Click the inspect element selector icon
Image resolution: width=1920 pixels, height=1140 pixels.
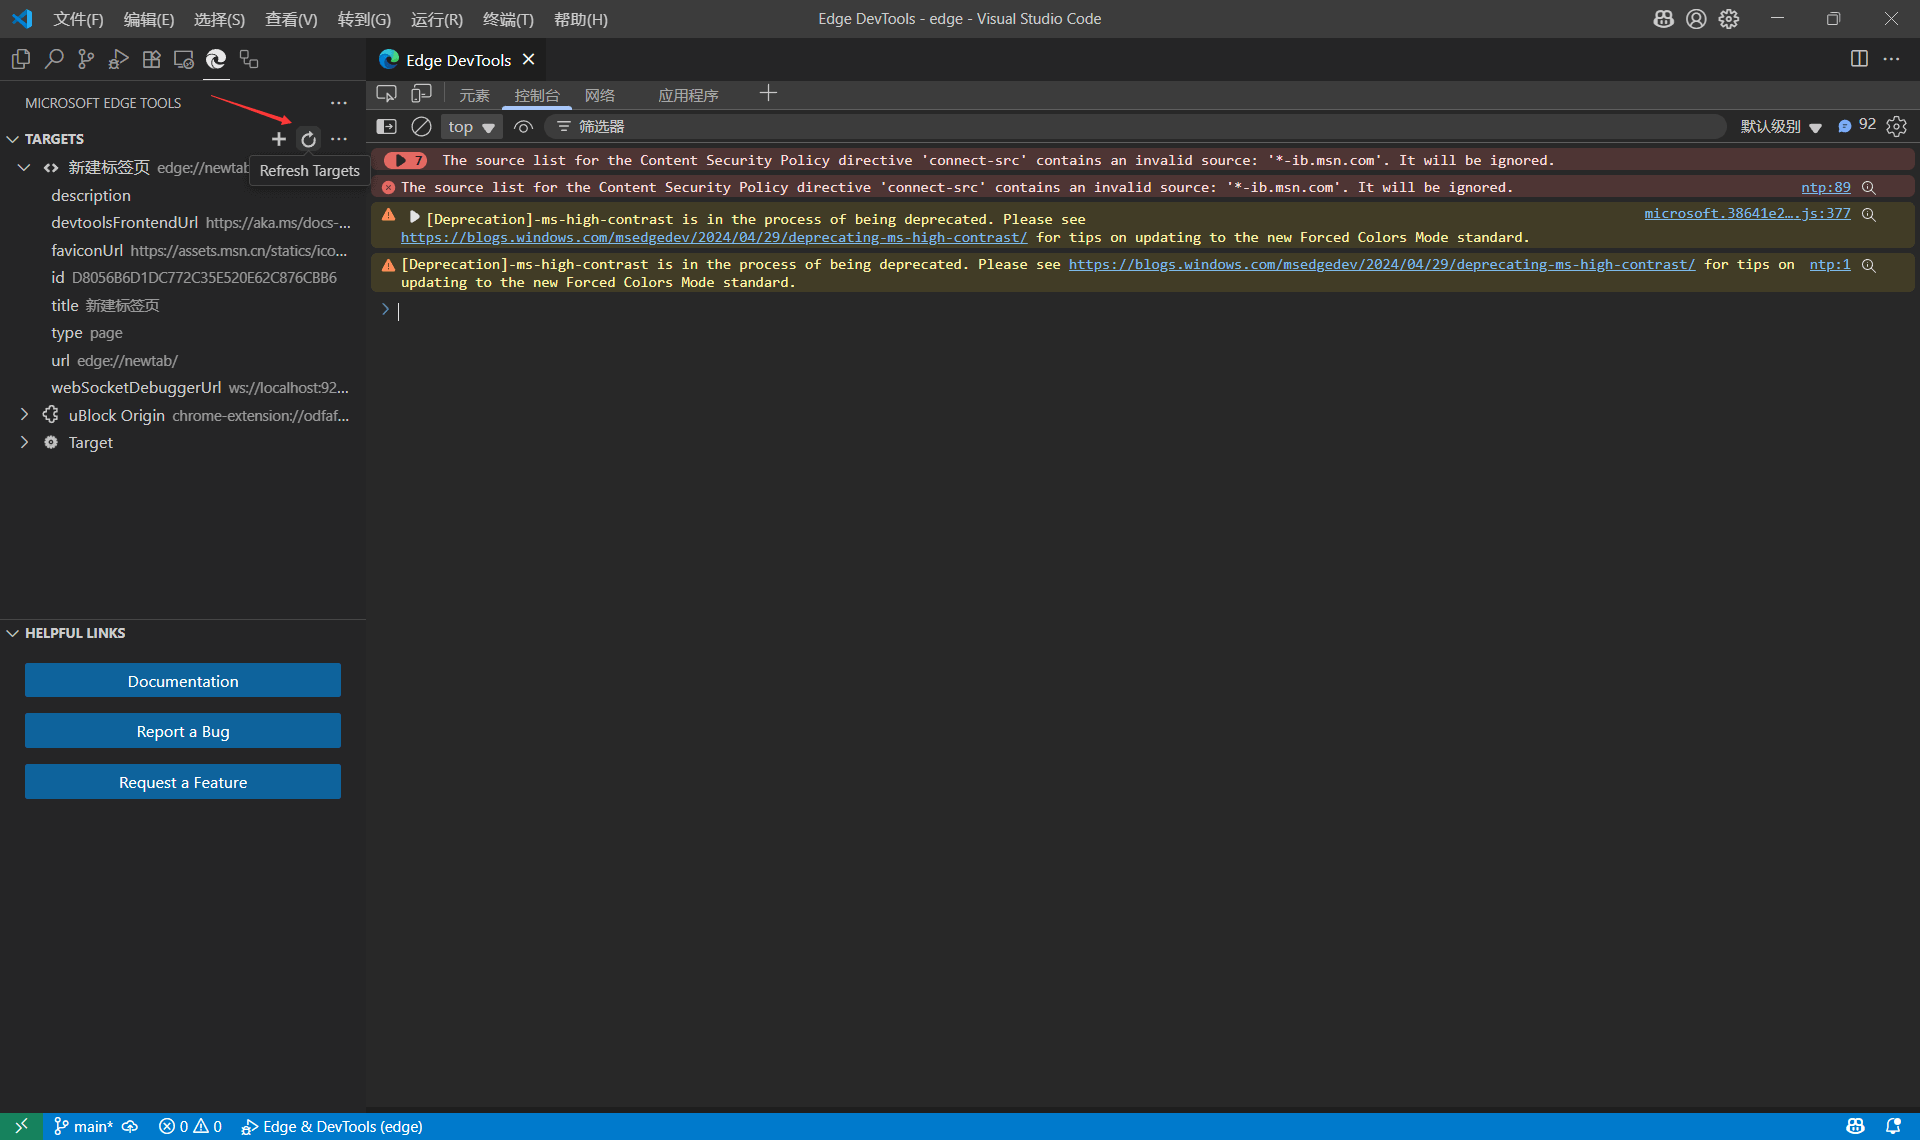tap(387, 94)
